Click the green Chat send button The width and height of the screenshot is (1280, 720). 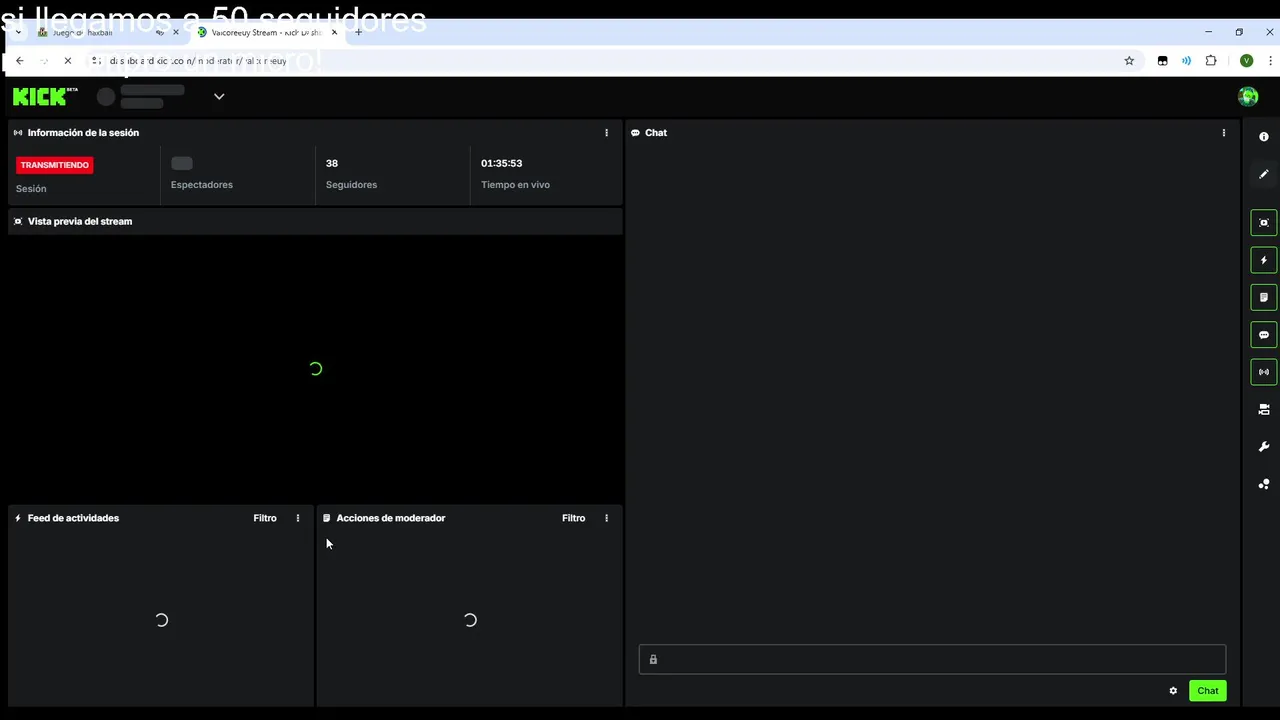[x=1208, y=691]
